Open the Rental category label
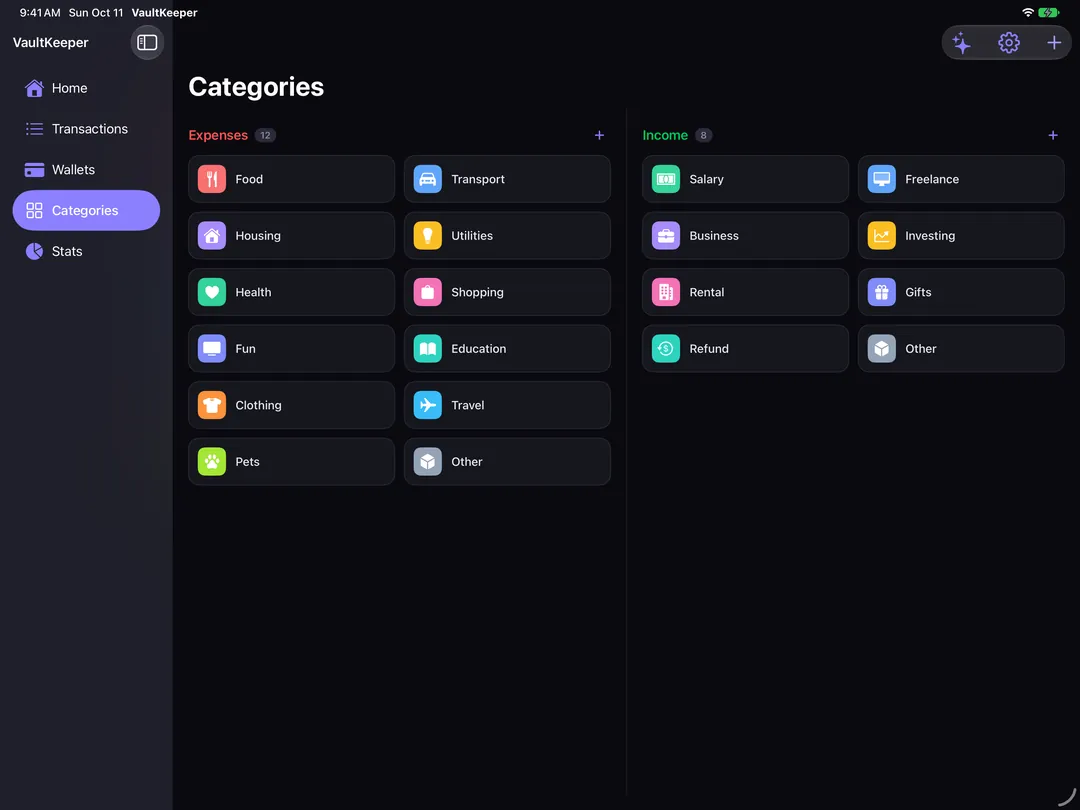This screenshot has width=1080, height=810. coord(706,292)
